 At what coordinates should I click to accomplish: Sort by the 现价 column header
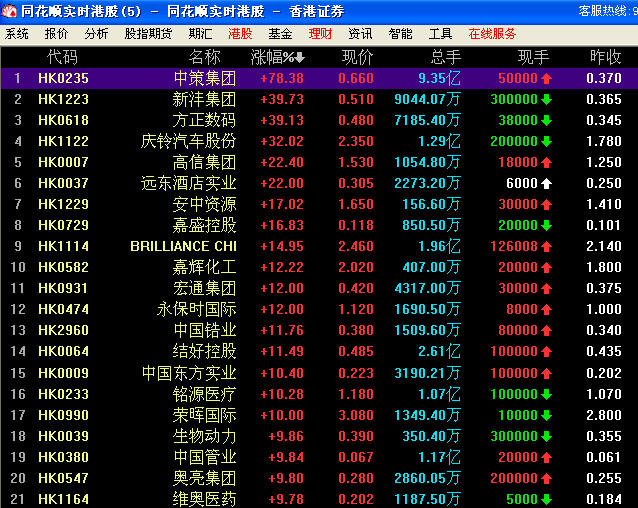click(x=357, y=57)
